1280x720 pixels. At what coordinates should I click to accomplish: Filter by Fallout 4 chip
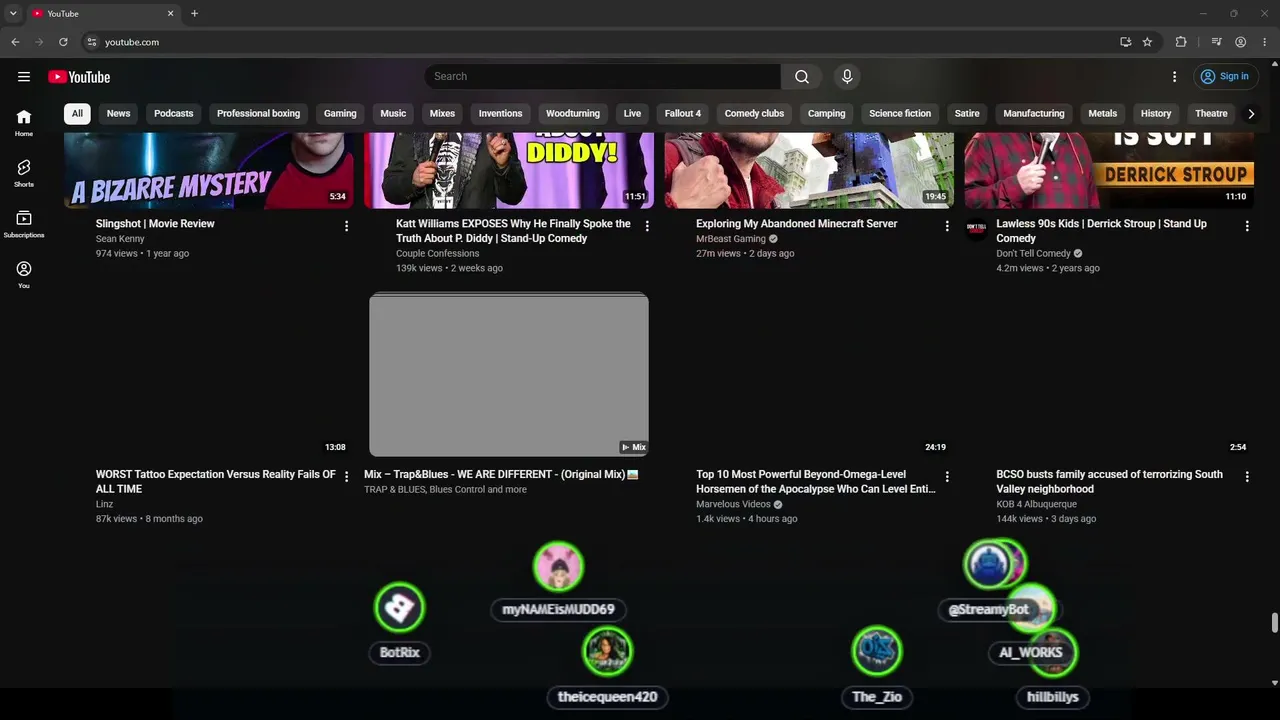pos(683,114)
